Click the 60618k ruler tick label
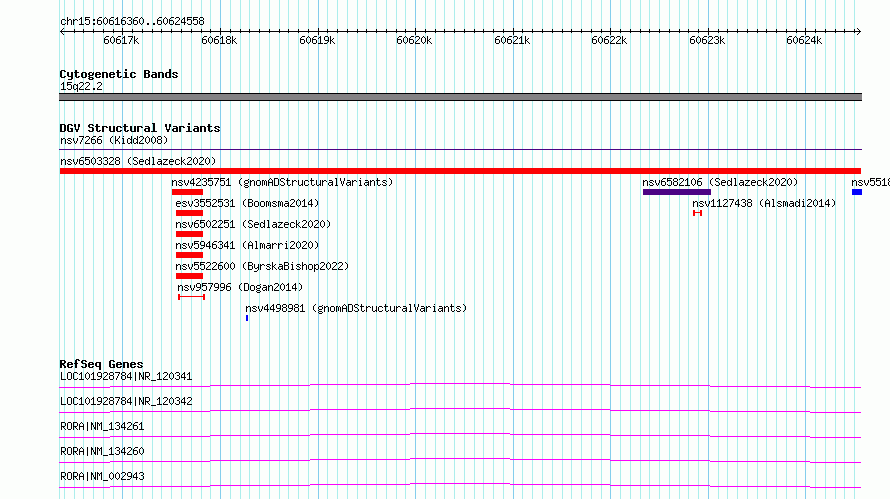The width and height of the screenshot is (890, 499). tap(219, 40)
